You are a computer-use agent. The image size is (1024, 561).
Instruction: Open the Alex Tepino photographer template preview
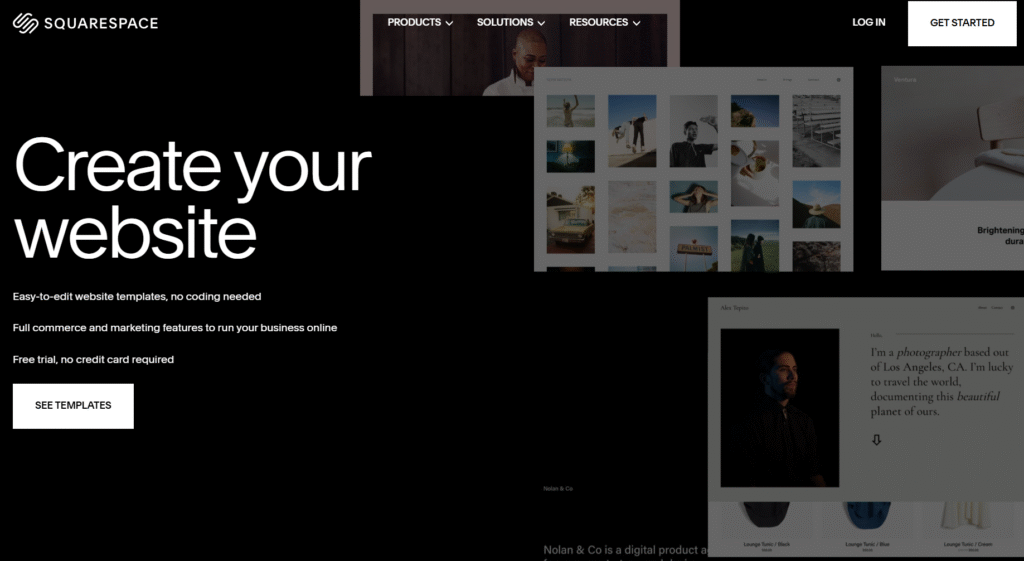tap(866, 399)
